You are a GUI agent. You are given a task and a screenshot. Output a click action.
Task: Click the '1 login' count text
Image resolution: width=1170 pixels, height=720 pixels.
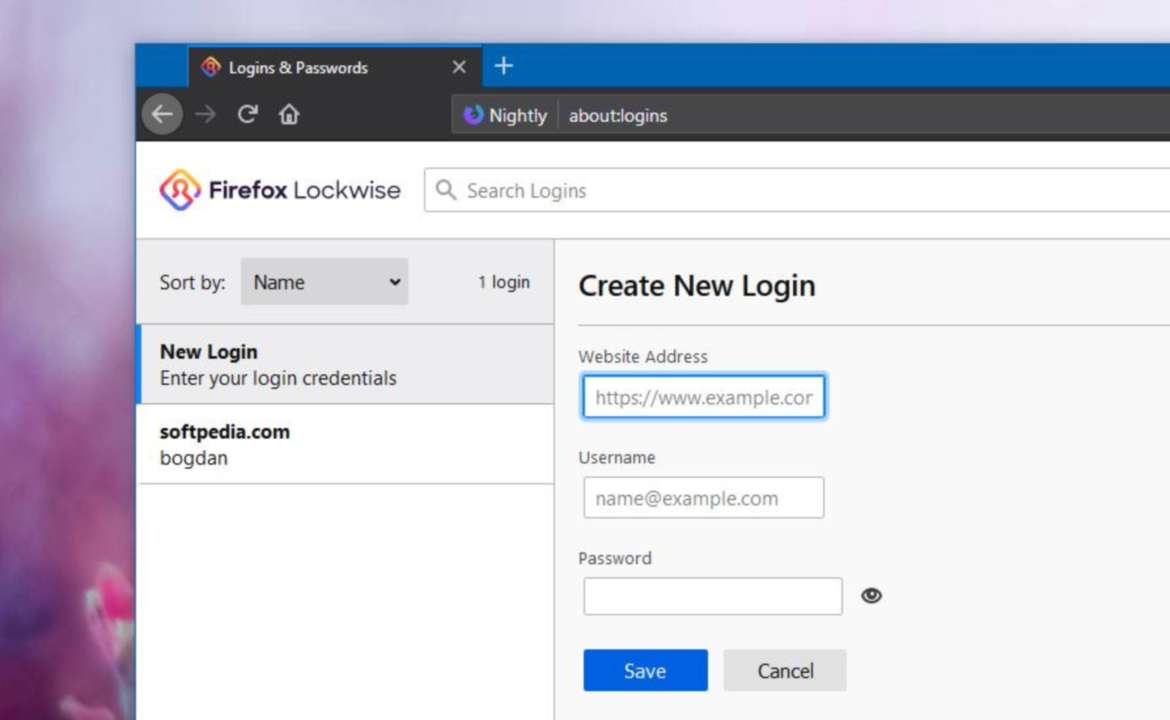point(504,282)
